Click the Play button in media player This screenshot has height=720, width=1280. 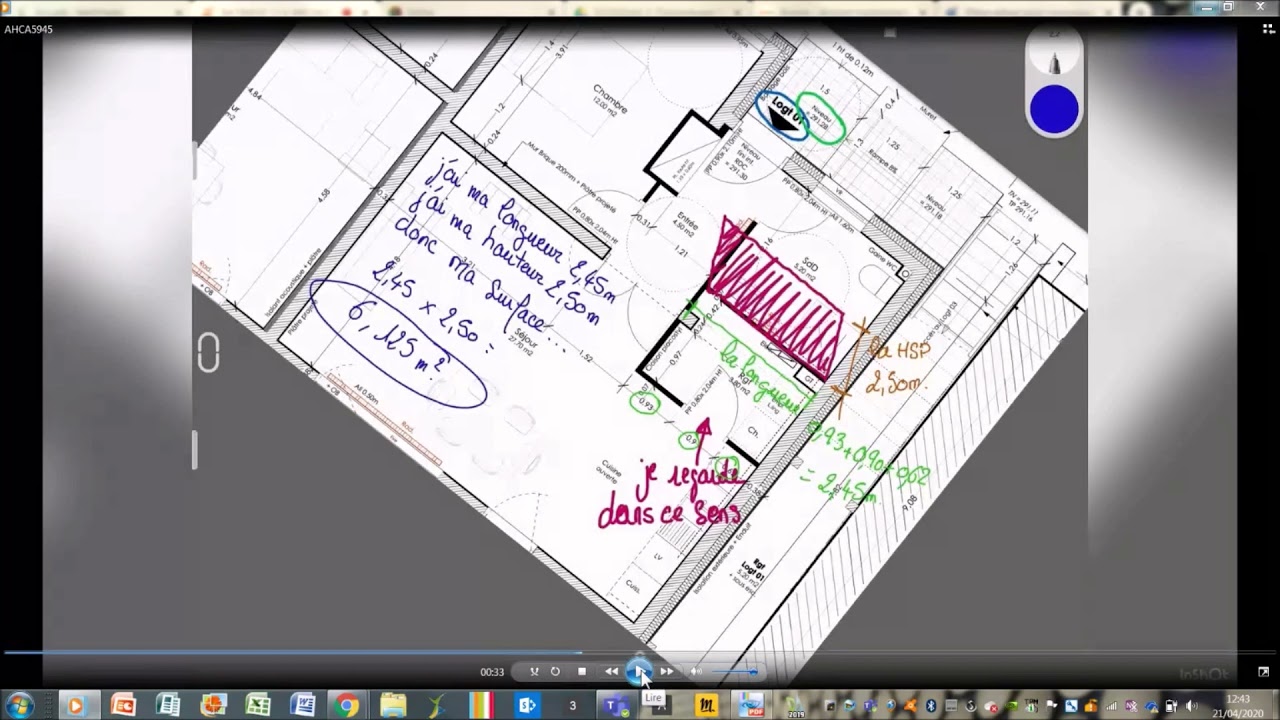point(640,671)
